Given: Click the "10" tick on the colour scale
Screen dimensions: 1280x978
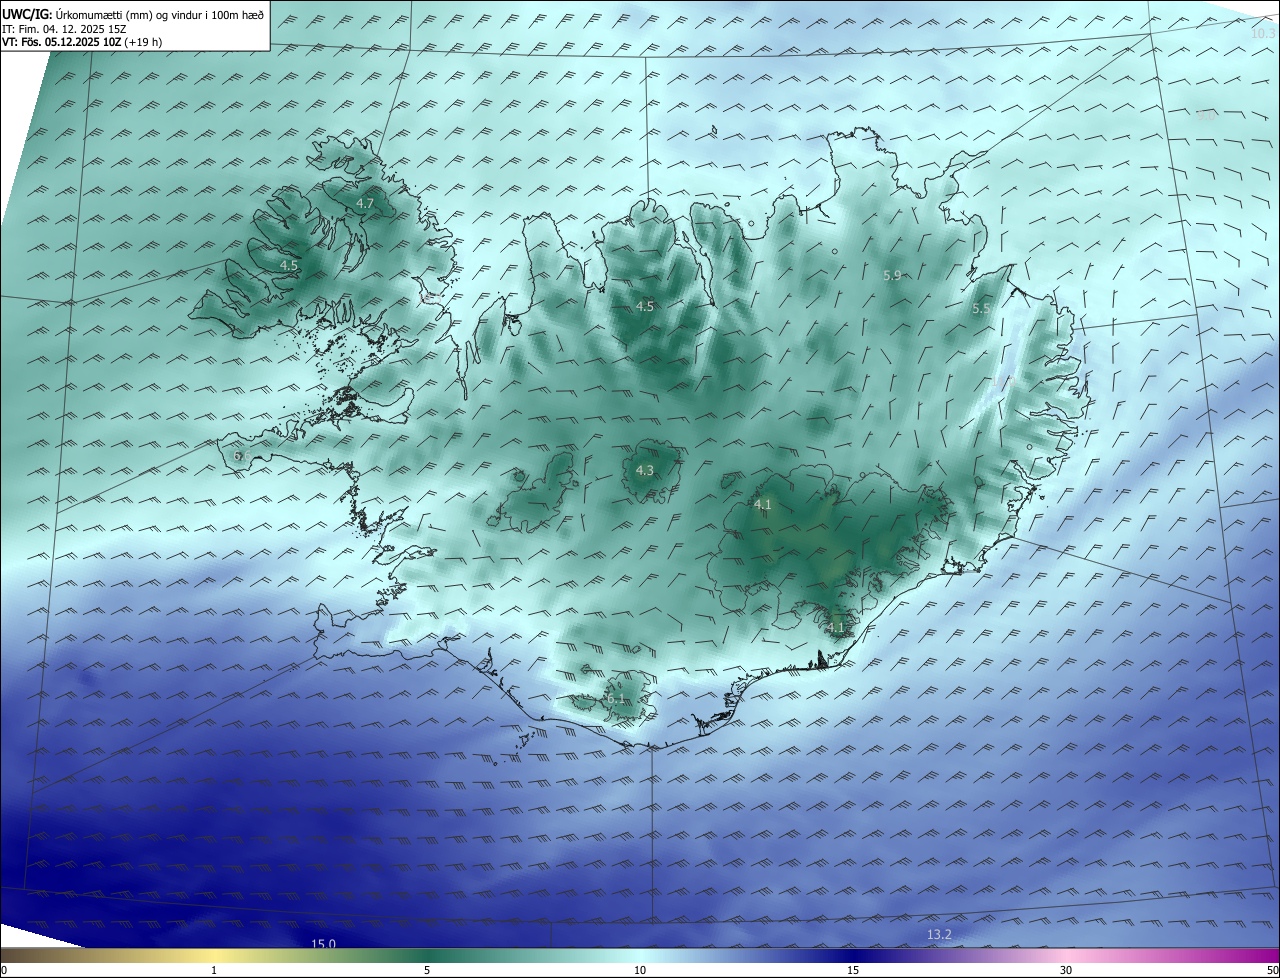Looking at the screenshot, I should tap(640, 970).
